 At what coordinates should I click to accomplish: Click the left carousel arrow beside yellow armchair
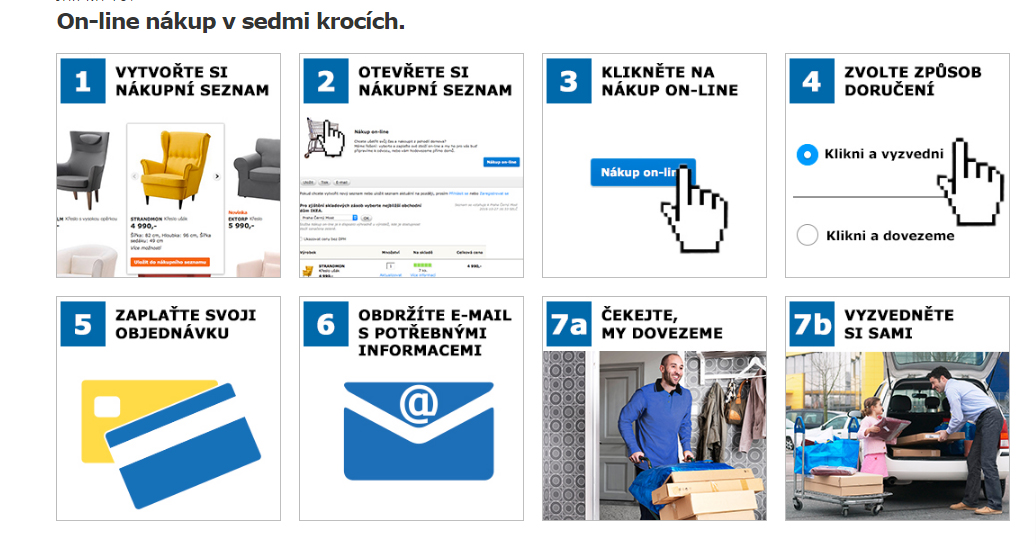[x=135, y=176]
